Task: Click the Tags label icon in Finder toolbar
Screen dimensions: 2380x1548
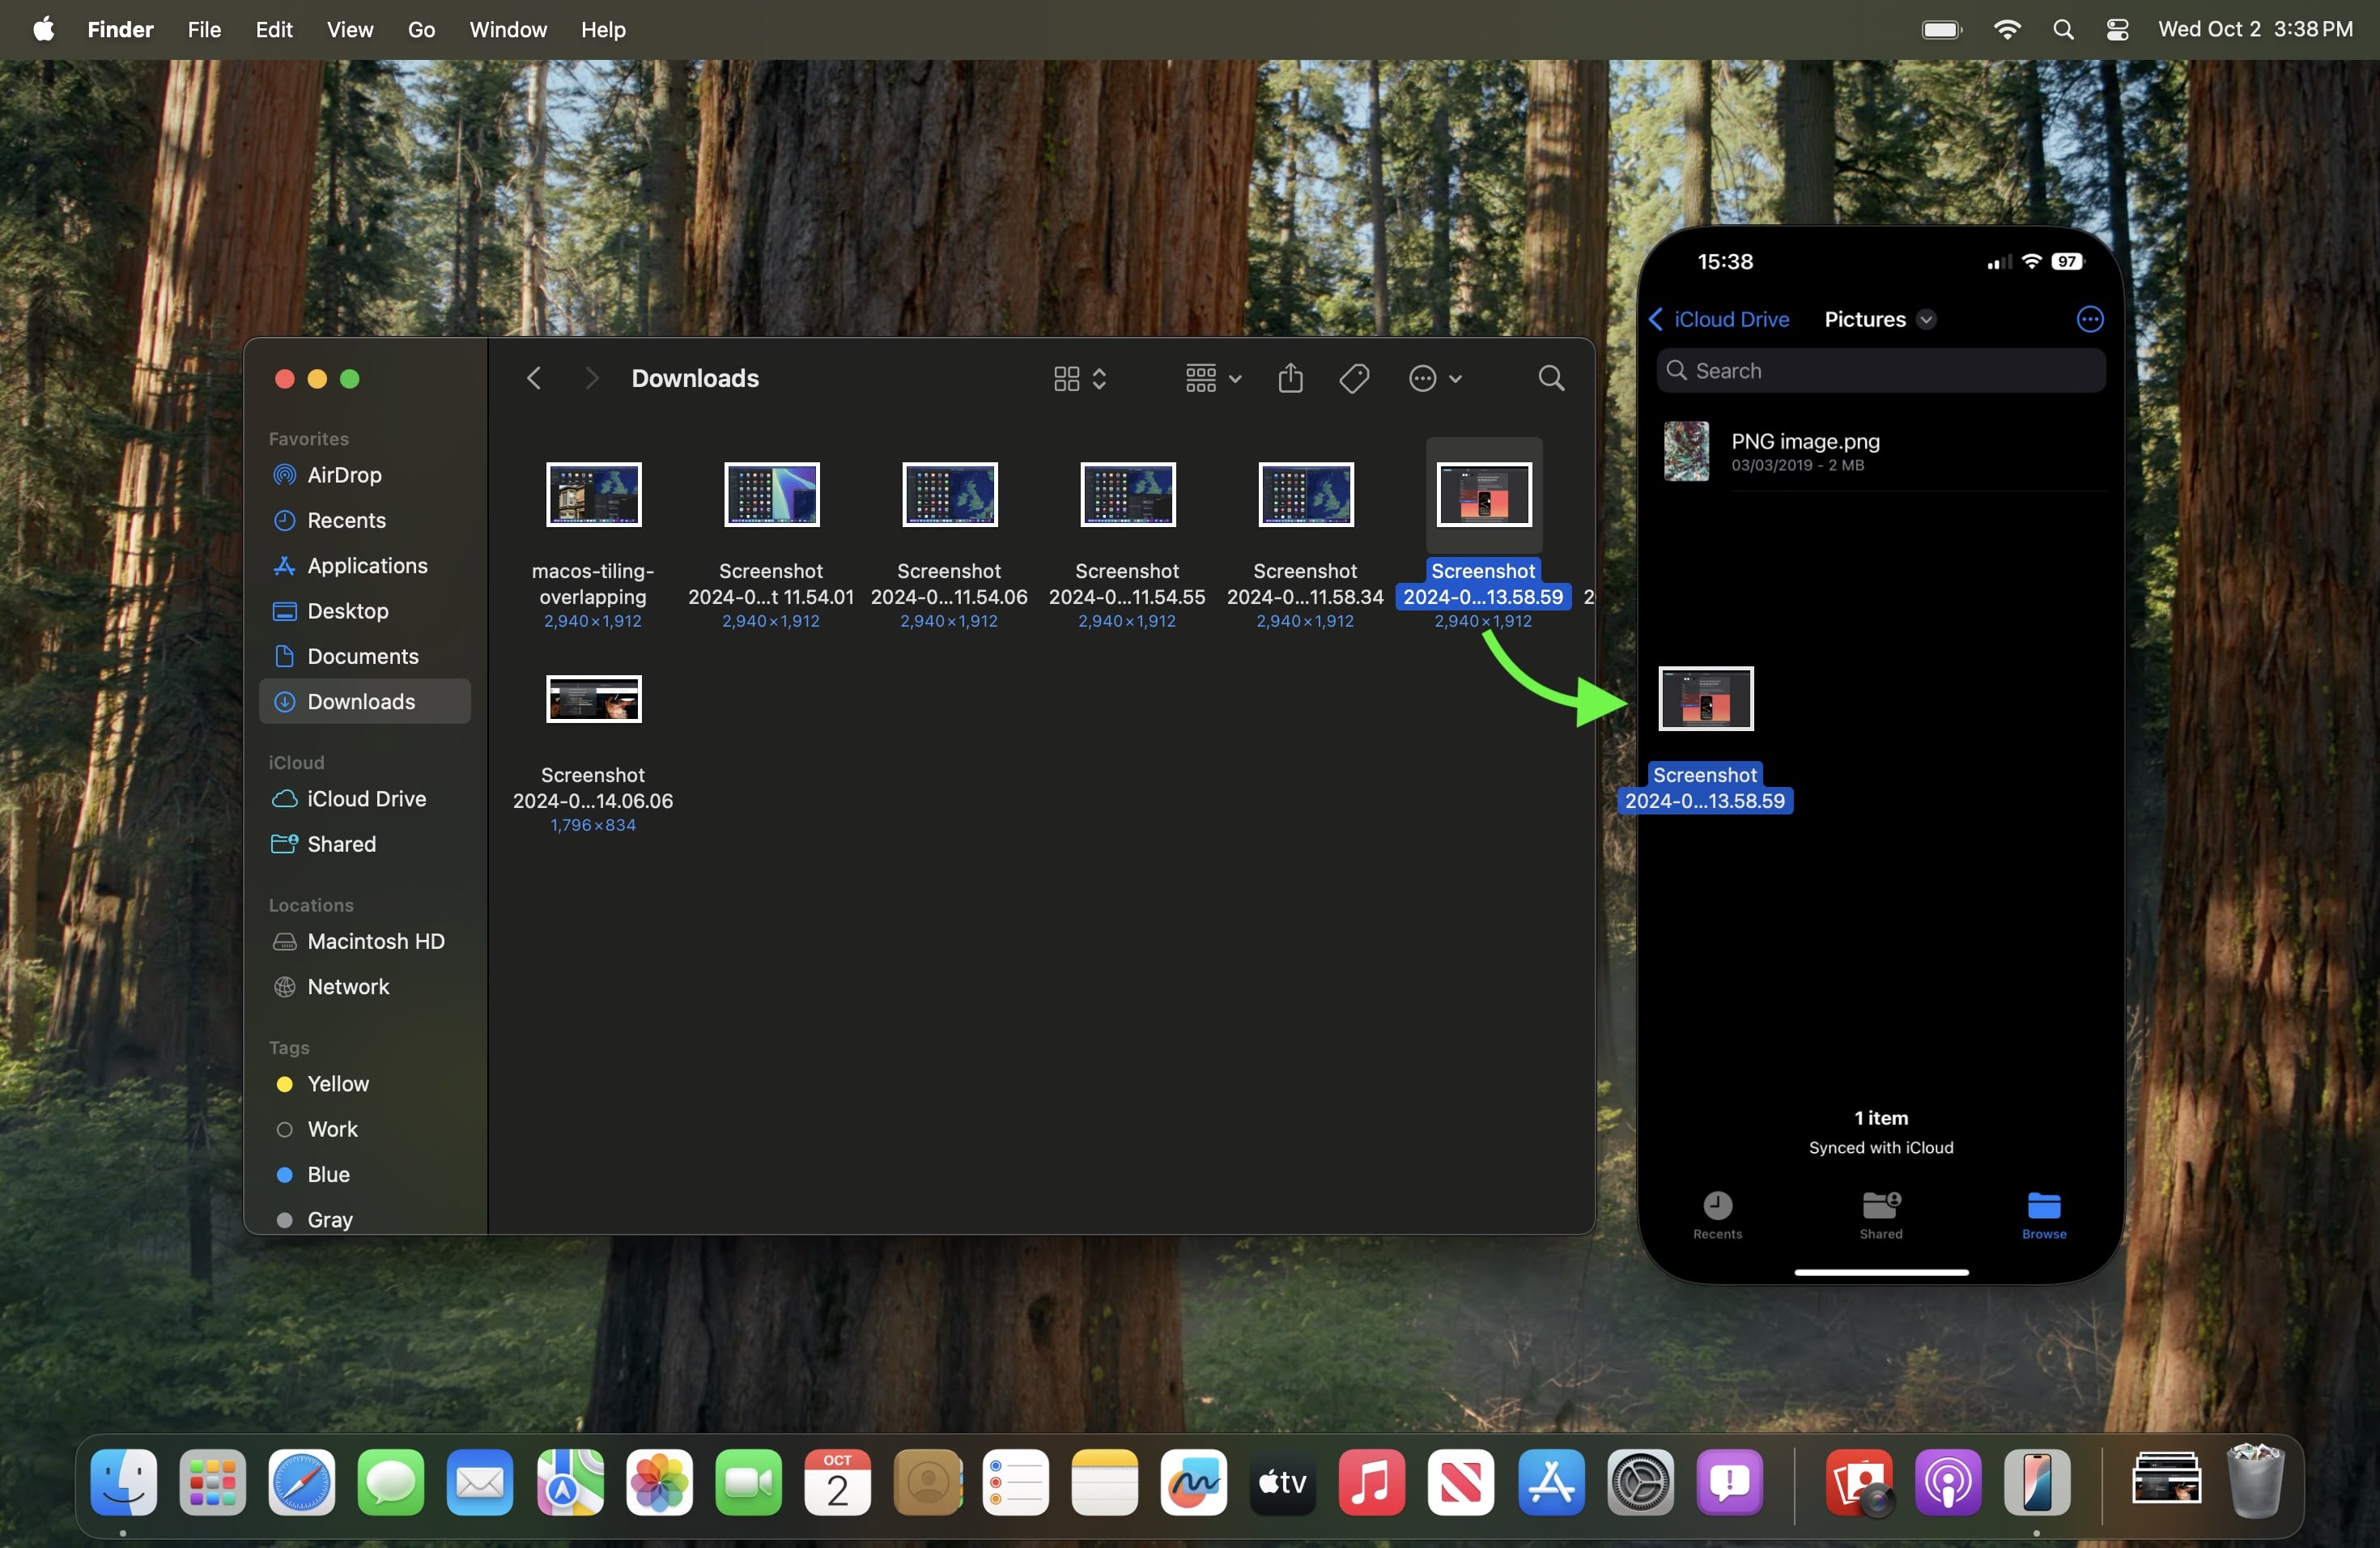Action: tap(1355, 378)
